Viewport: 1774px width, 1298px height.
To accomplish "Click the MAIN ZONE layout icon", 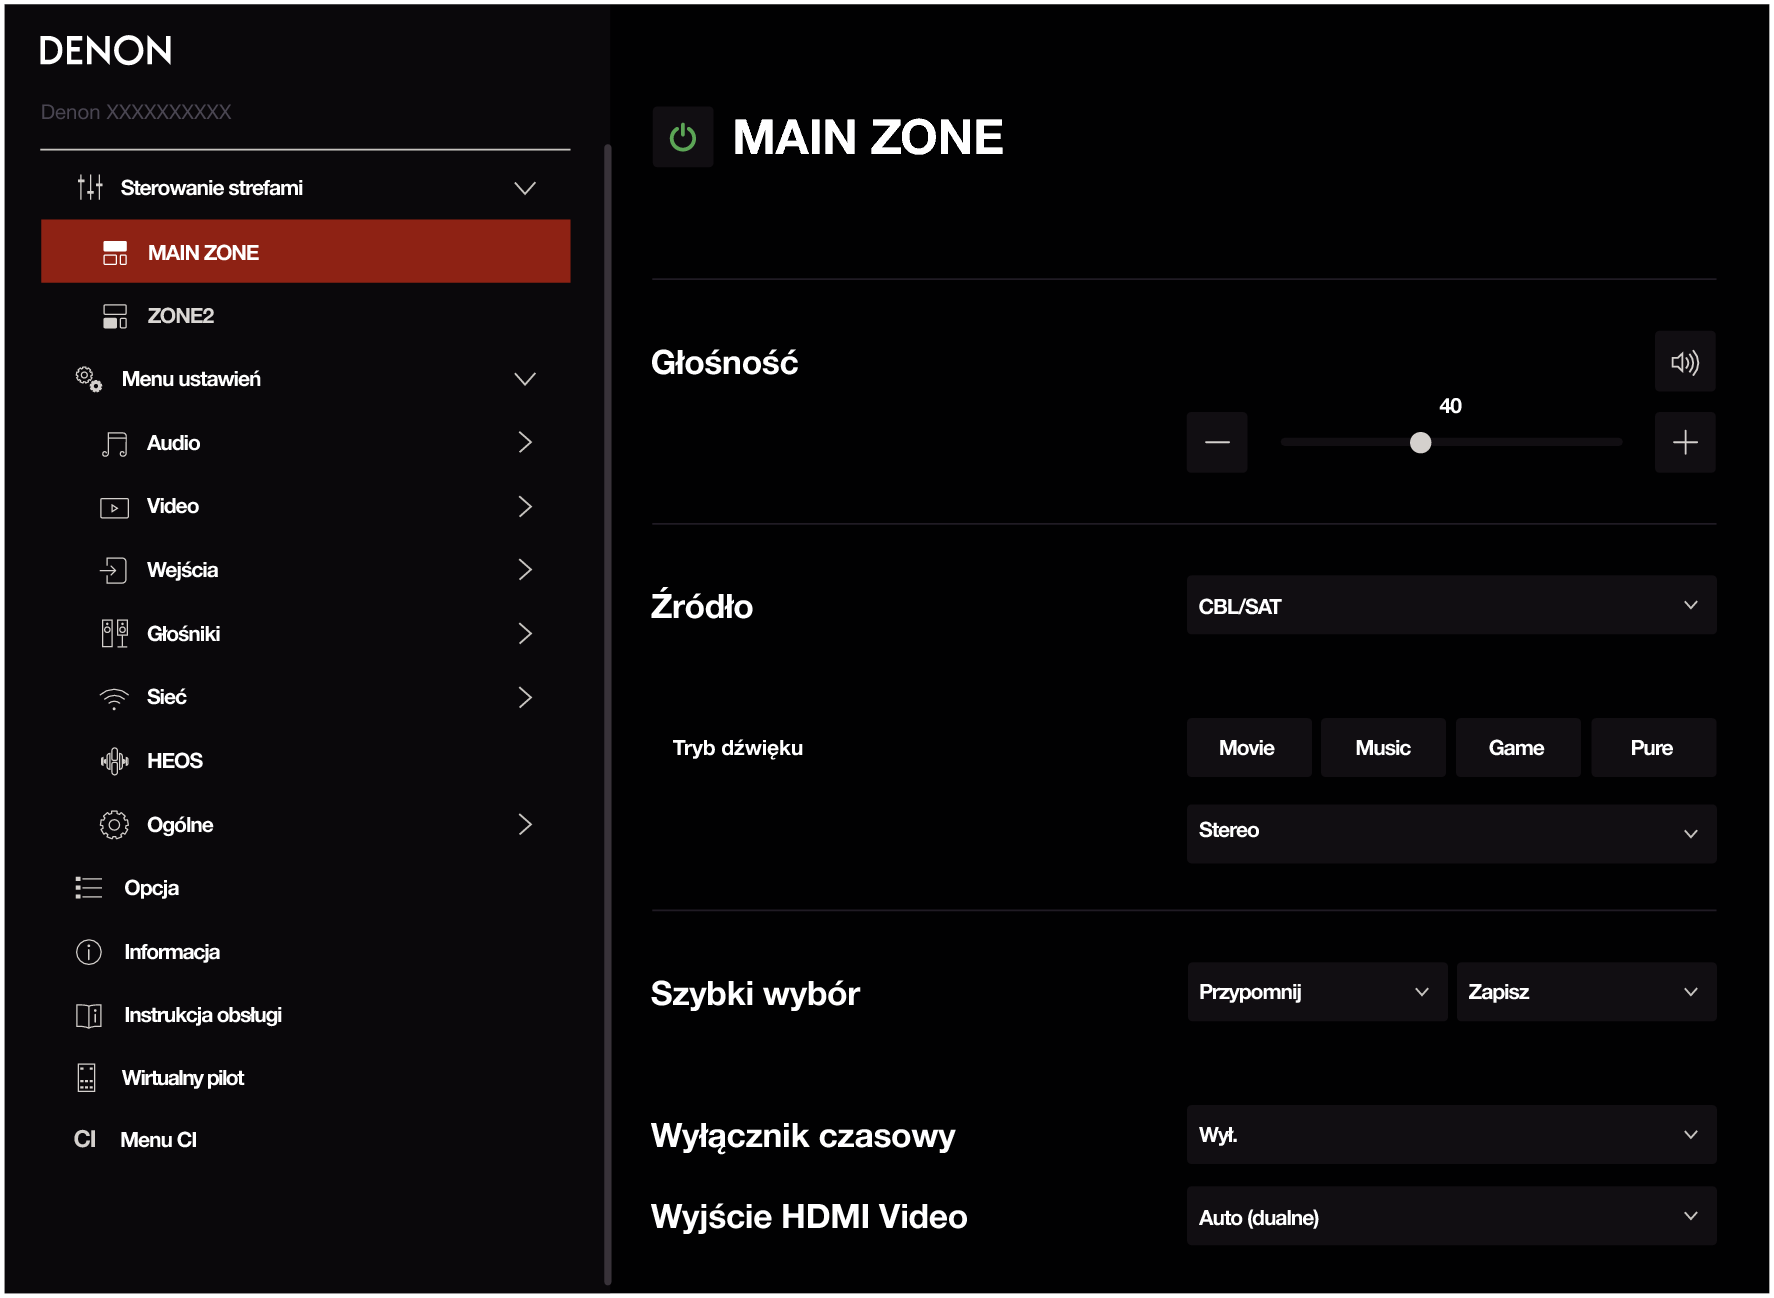I will [115, 253].
